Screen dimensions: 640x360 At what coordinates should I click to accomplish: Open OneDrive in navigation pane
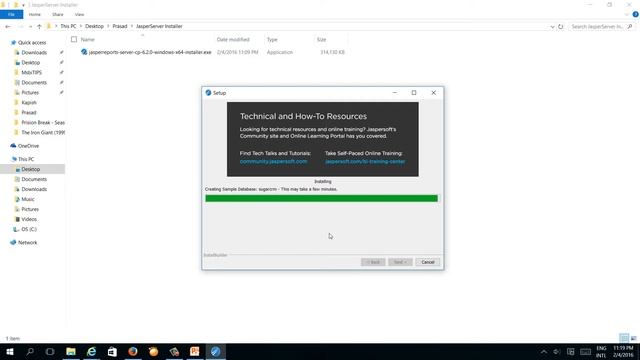pyautogui.click(x=28, y=146)
